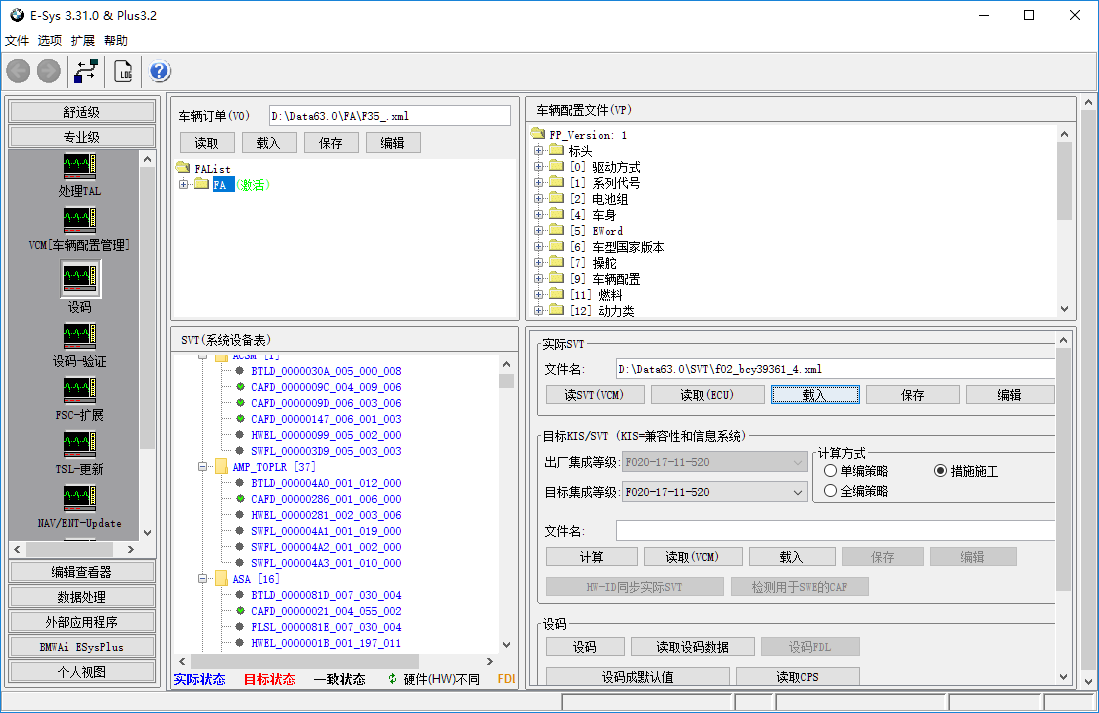
Task: Open the 设码-验证 module icon
Action: (x=80, y=335)
